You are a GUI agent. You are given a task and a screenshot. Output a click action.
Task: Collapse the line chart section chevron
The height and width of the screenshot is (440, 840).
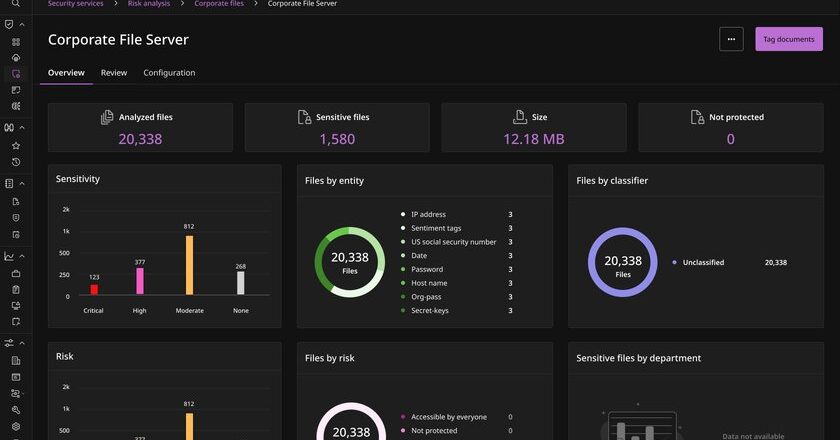coord(22,256)
